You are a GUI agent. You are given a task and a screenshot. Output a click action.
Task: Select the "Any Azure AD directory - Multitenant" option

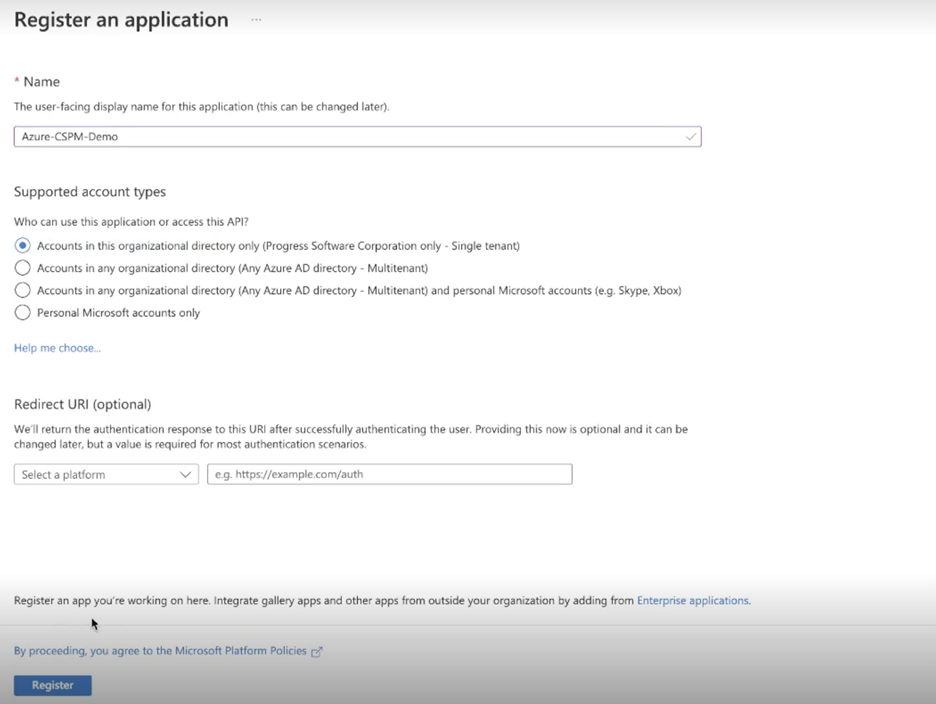point(22,268)
